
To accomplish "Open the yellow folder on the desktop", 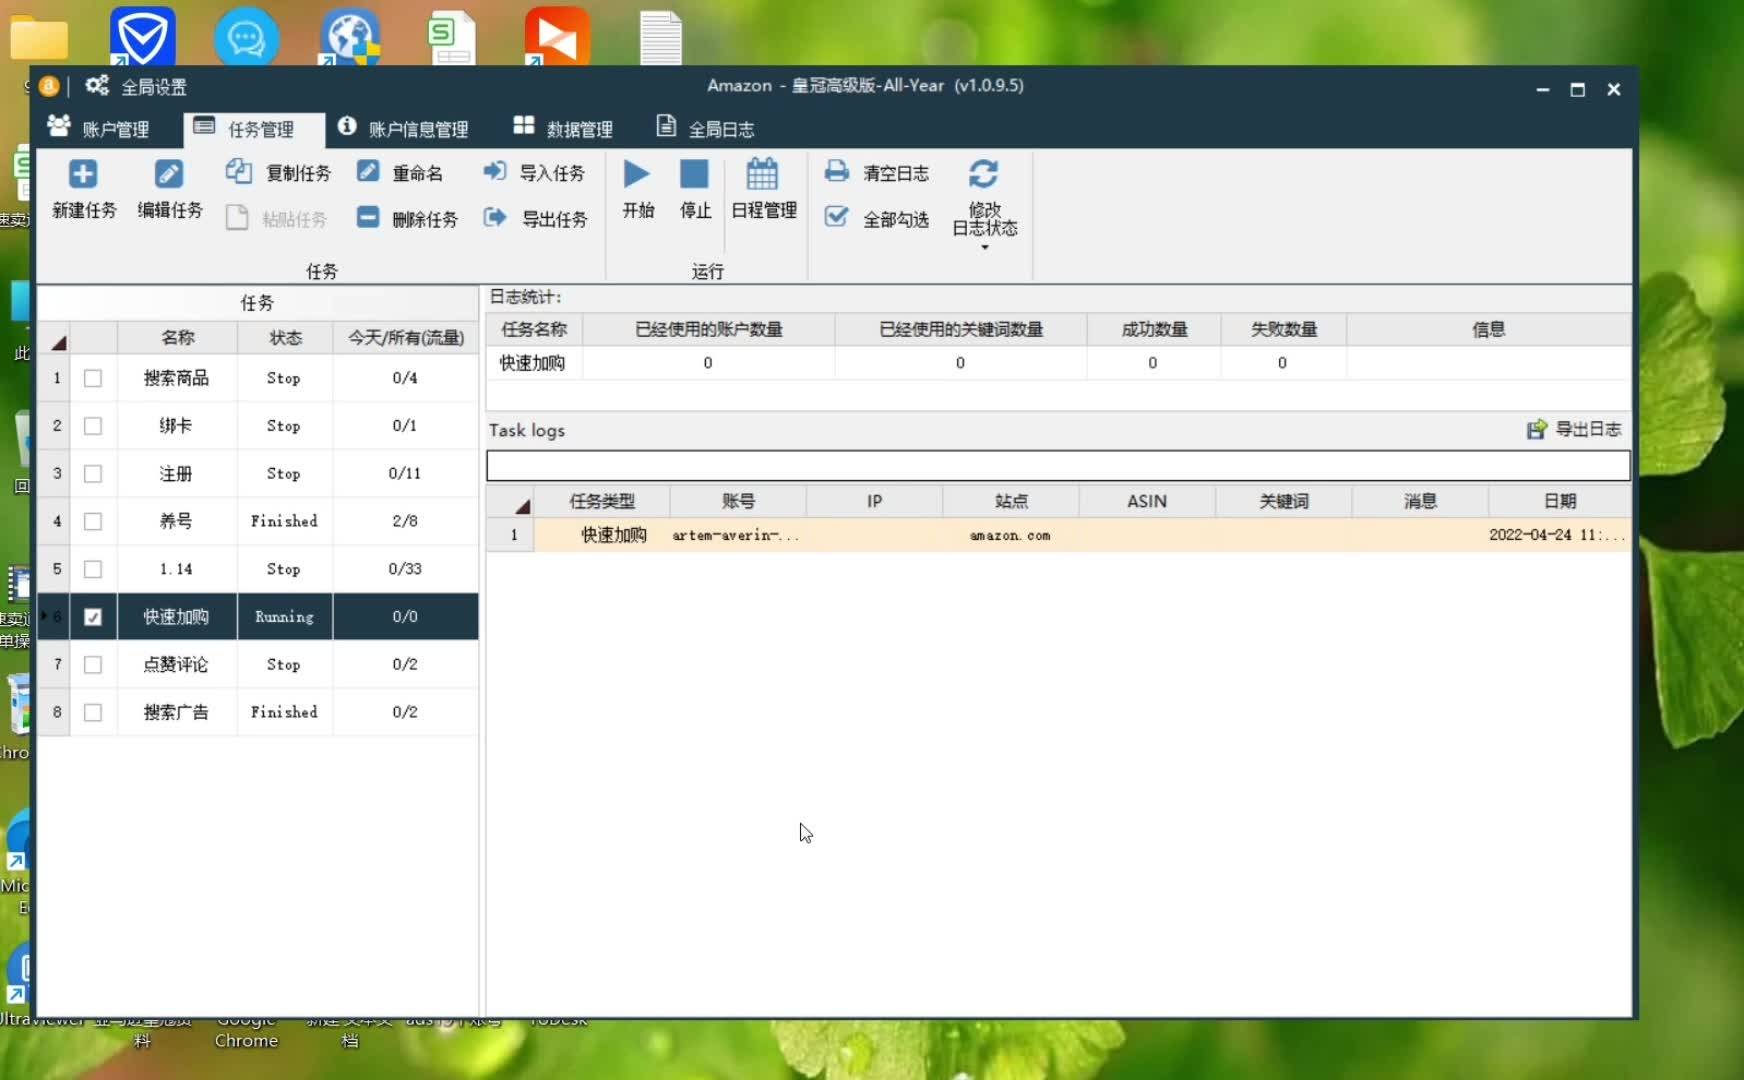I will click(x=39, y=38).
